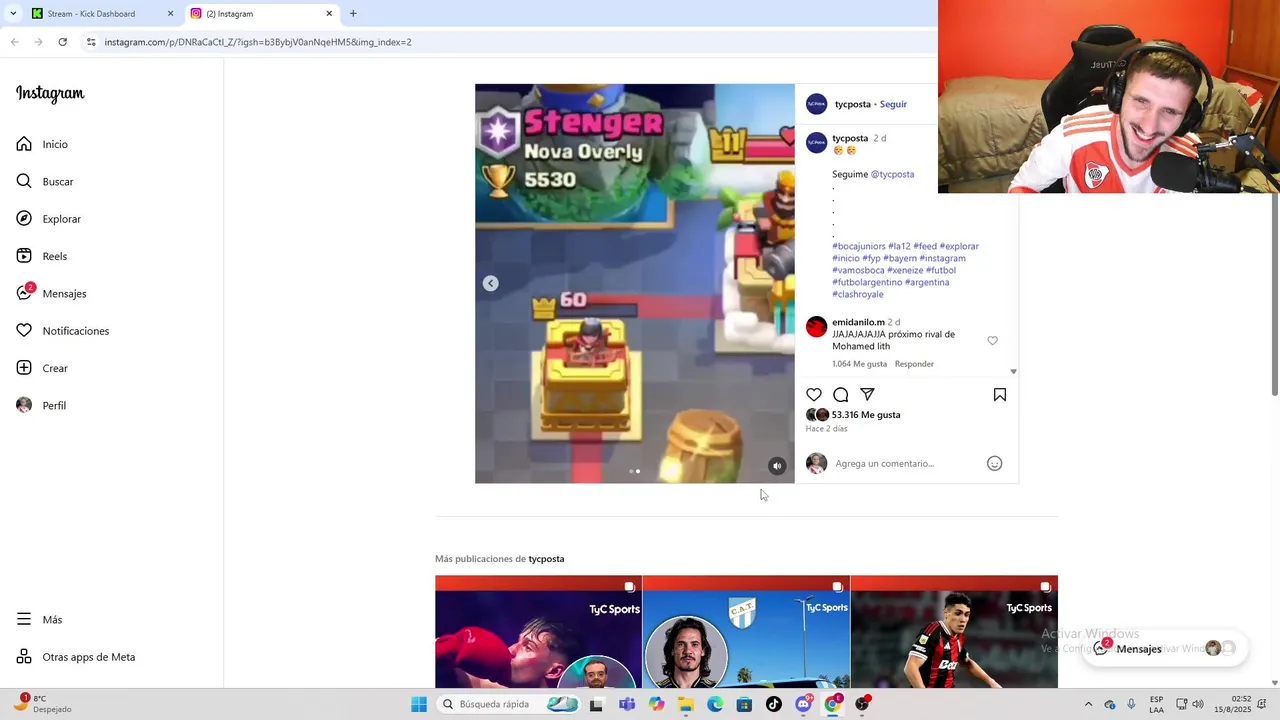Open tycposta profile from post header
This screenshot has width=1280, height=720.
click(x=852, y=104)
